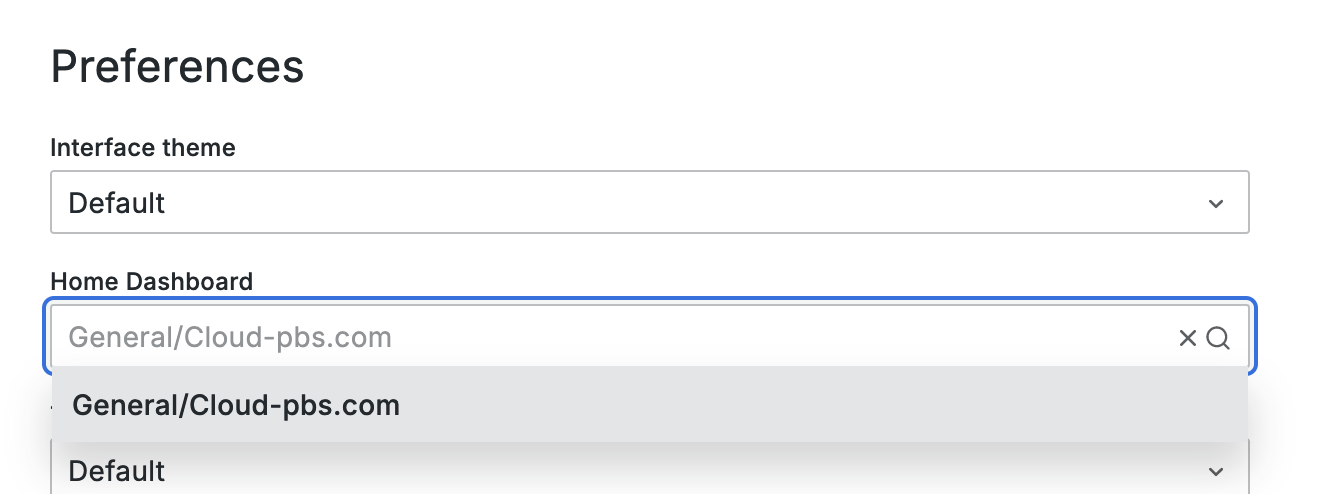The height and width of the screenshot is (494, 1324).
Task: Click the Preferences heading
Action: point(177,67)
